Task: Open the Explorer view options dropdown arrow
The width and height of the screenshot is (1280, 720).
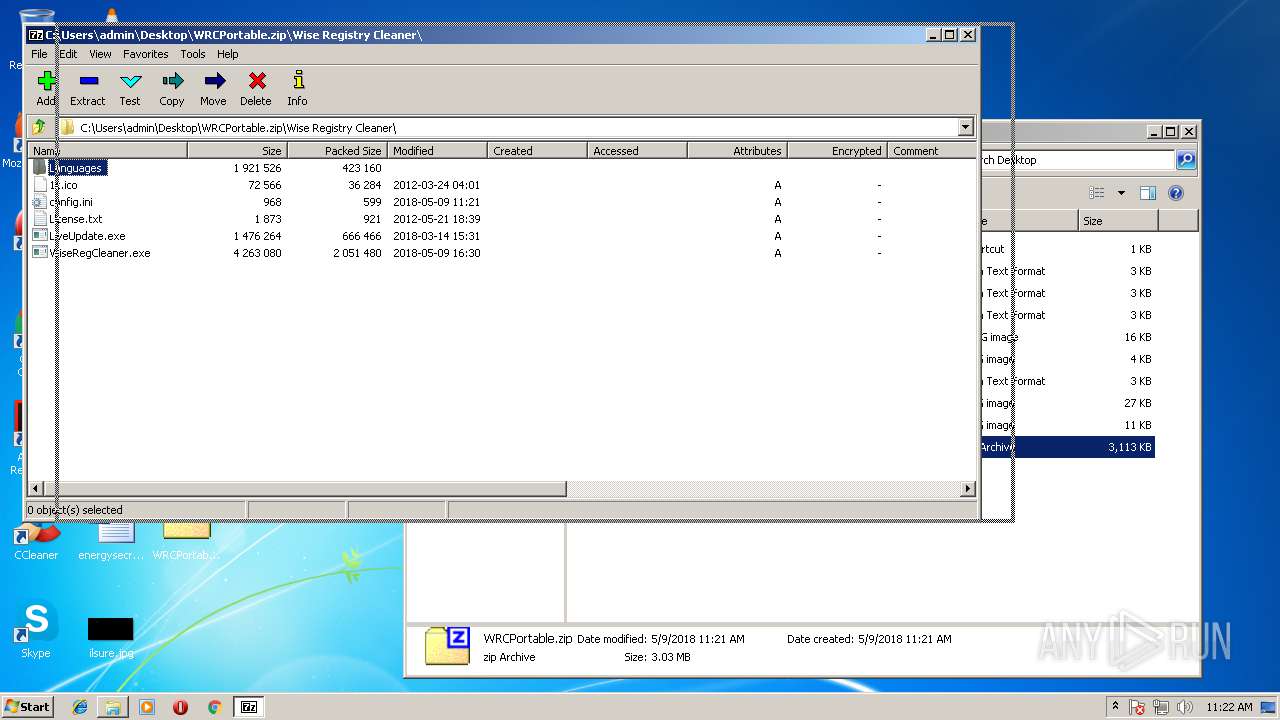Action: pos(1121,193)
